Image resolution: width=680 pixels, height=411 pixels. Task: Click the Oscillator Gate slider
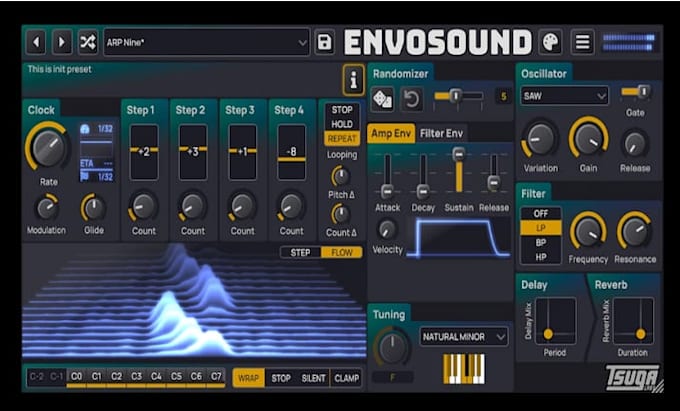click(x=635, y=91)
